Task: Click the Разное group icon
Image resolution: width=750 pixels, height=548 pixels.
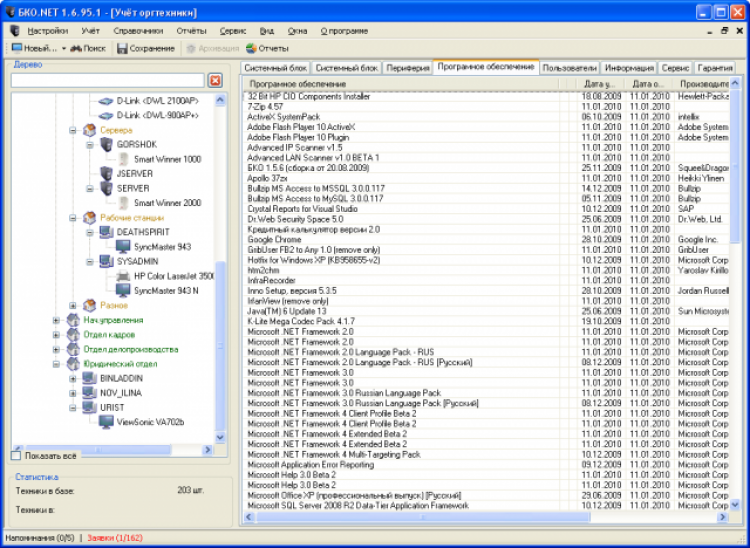Action: click(89, 305)
